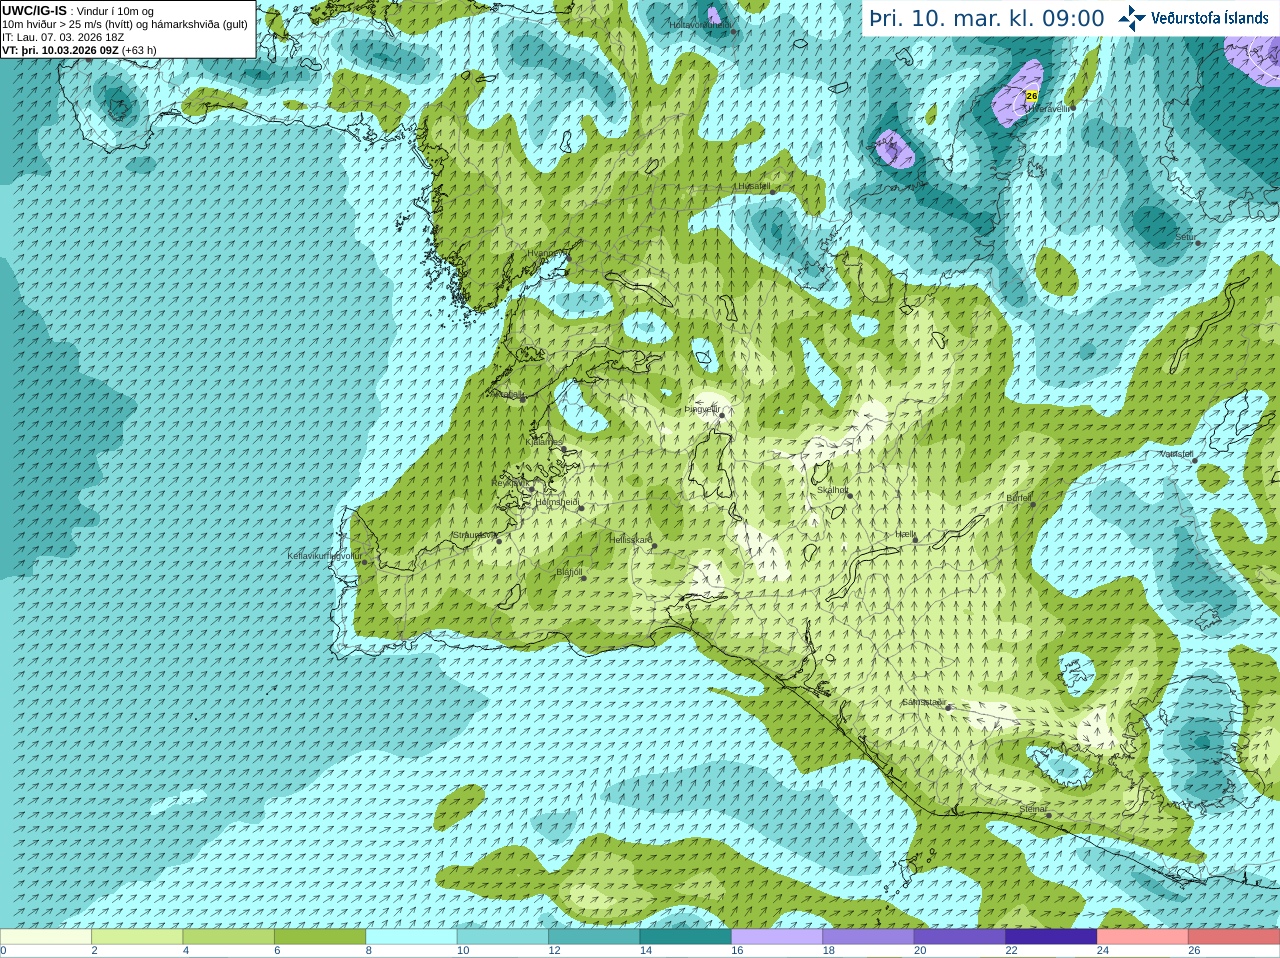The width and height of the screenshot is (1280, 958).
Task: Select the 2–4 m/s legend color band
Action: click(x=137, y=937)
